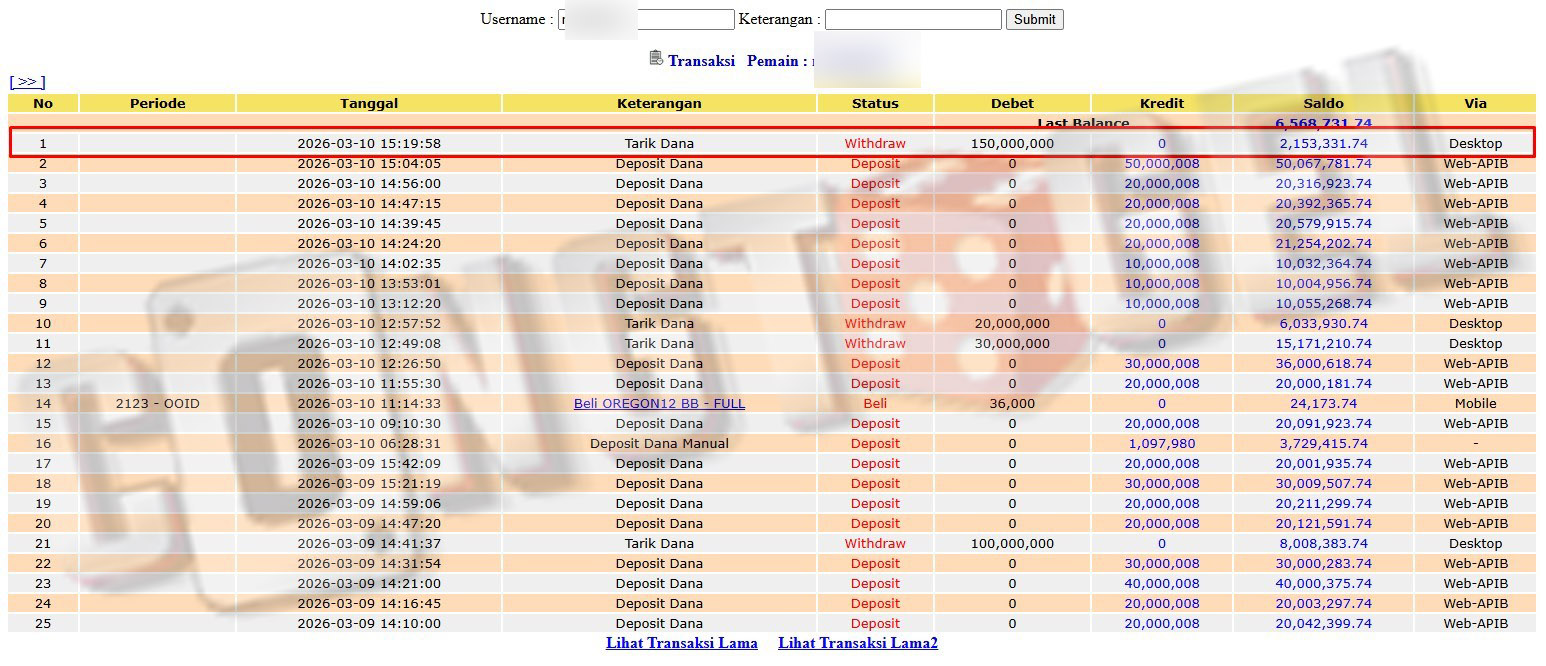Click the Beli status in row 14

coord(875,403)
